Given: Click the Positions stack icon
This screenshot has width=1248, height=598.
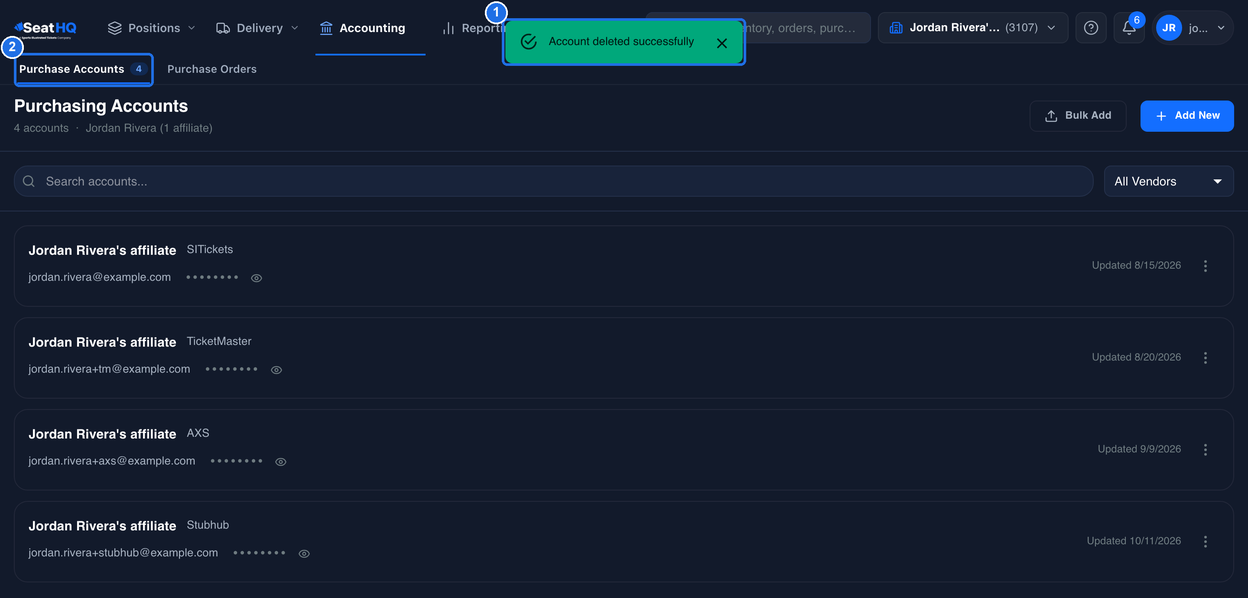Looking at the screenshot, I should (115, 28).
